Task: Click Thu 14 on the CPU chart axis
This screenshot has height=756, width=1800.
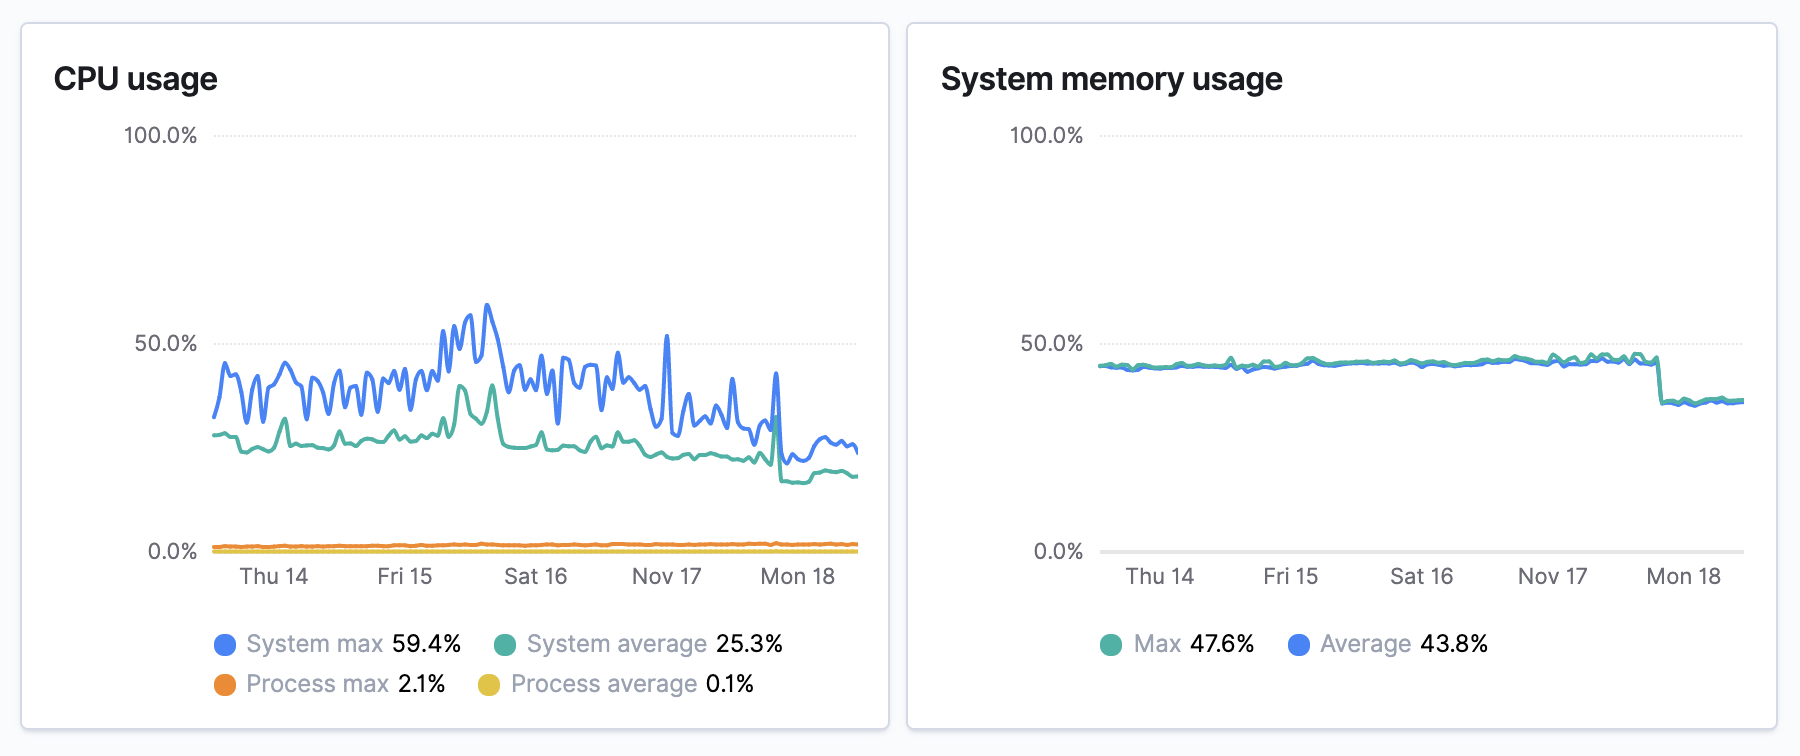Action: coord(274,577)
